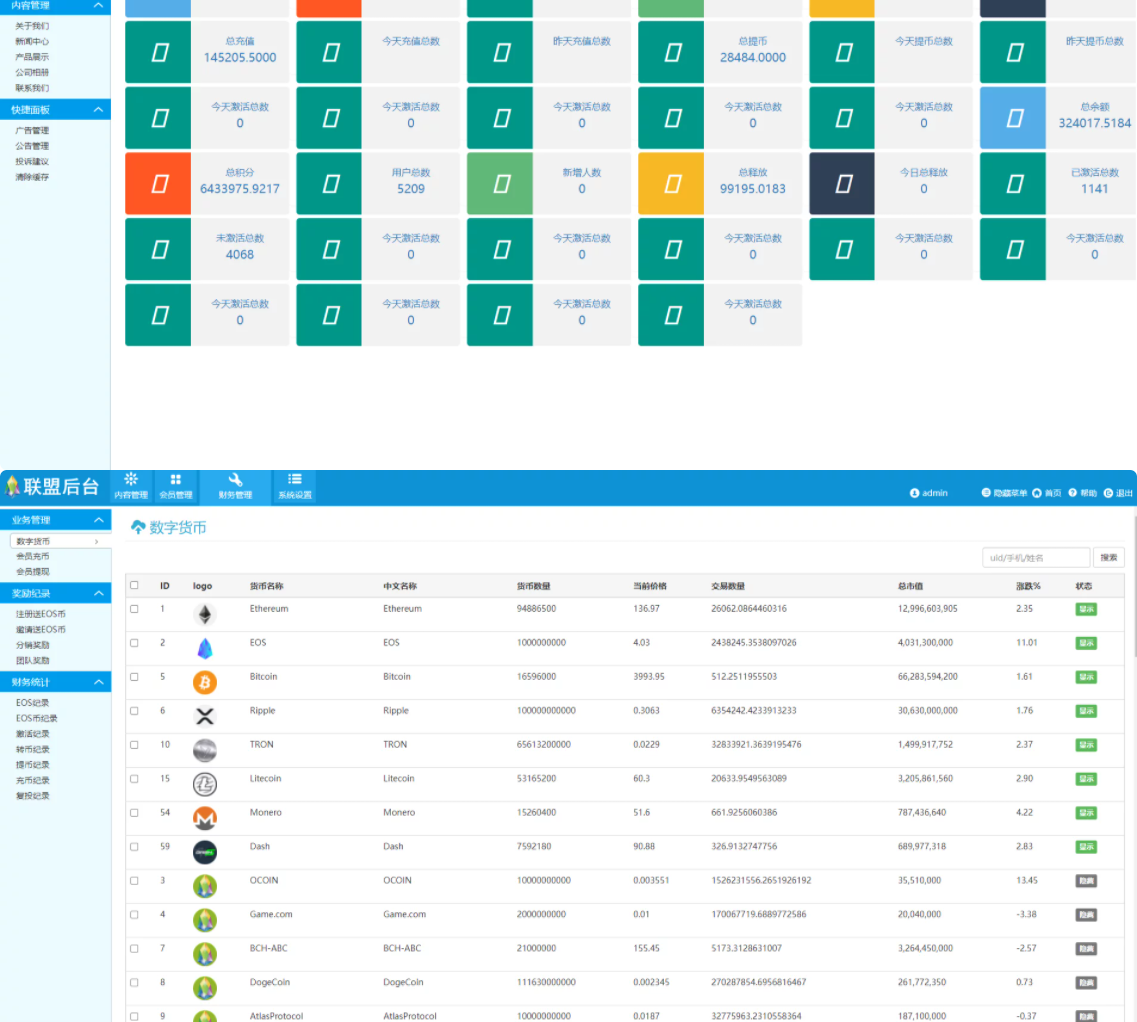Click the Bitcoin logo icon
Image resolution: width=1137 pixels, height=1022 pixels.
point(204,683)
